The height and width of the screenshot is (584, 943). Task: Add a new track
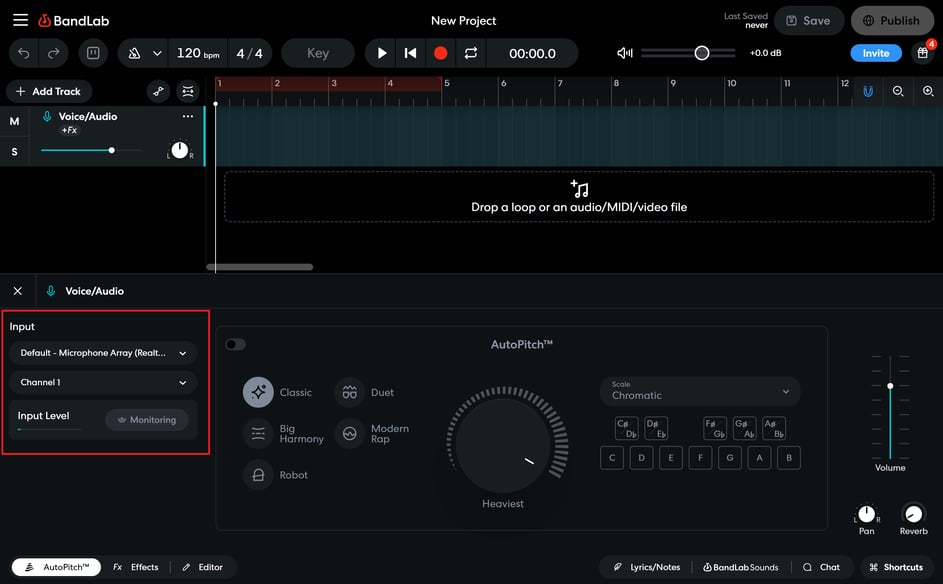point(49,91)
